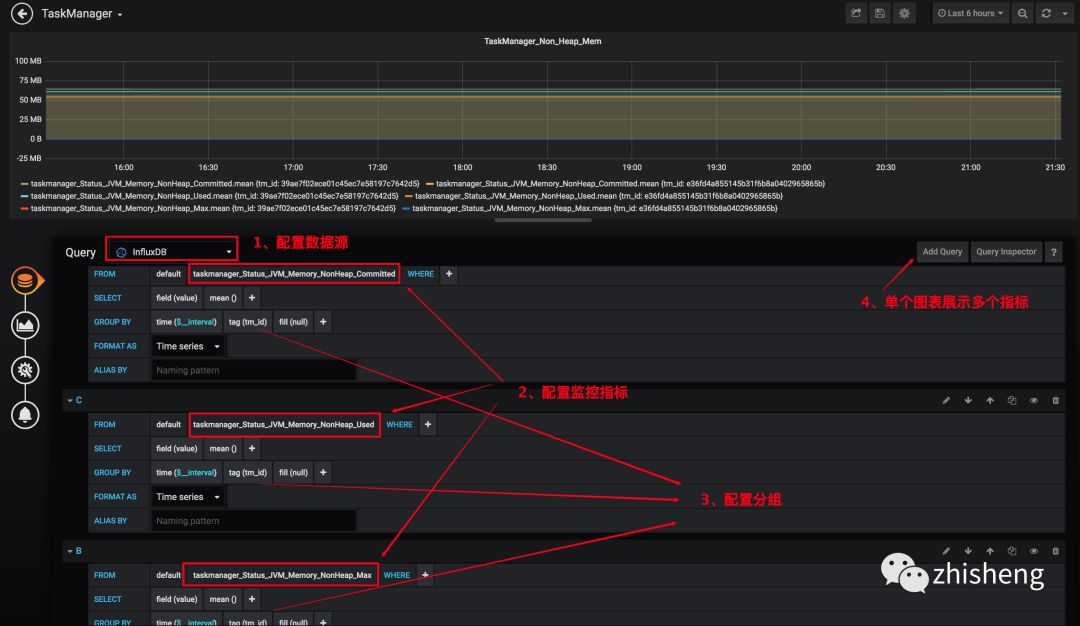Click TaskManager_Non_Heap_Mem panel title
1080x626 pixels.
coord(543,41)
